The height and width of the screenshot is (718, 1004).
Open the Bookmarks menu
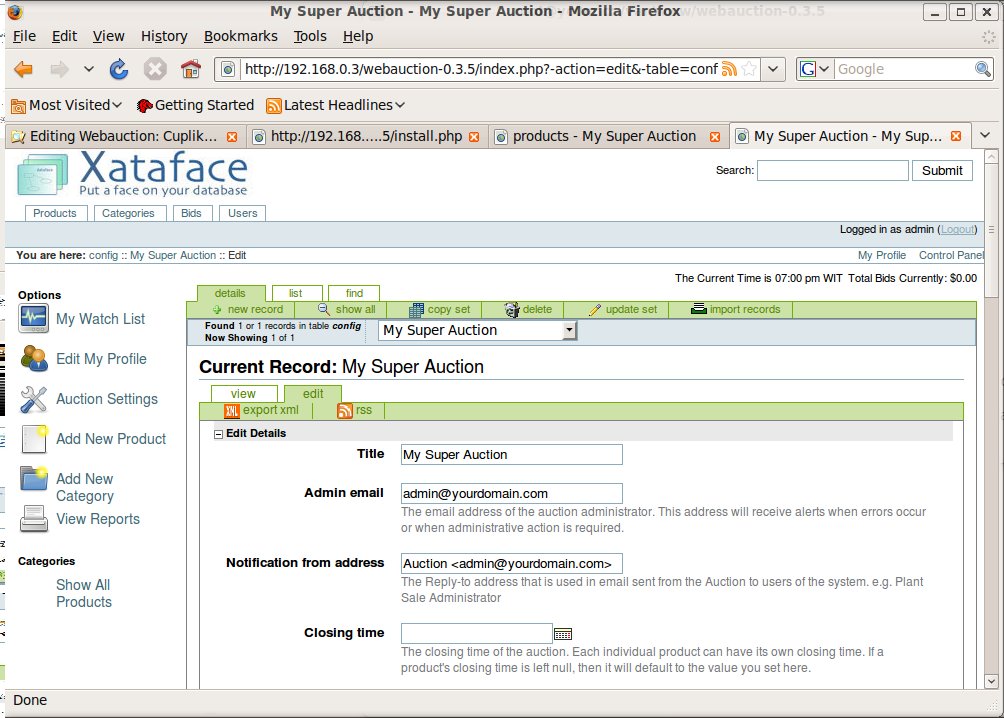click(240, 36)
